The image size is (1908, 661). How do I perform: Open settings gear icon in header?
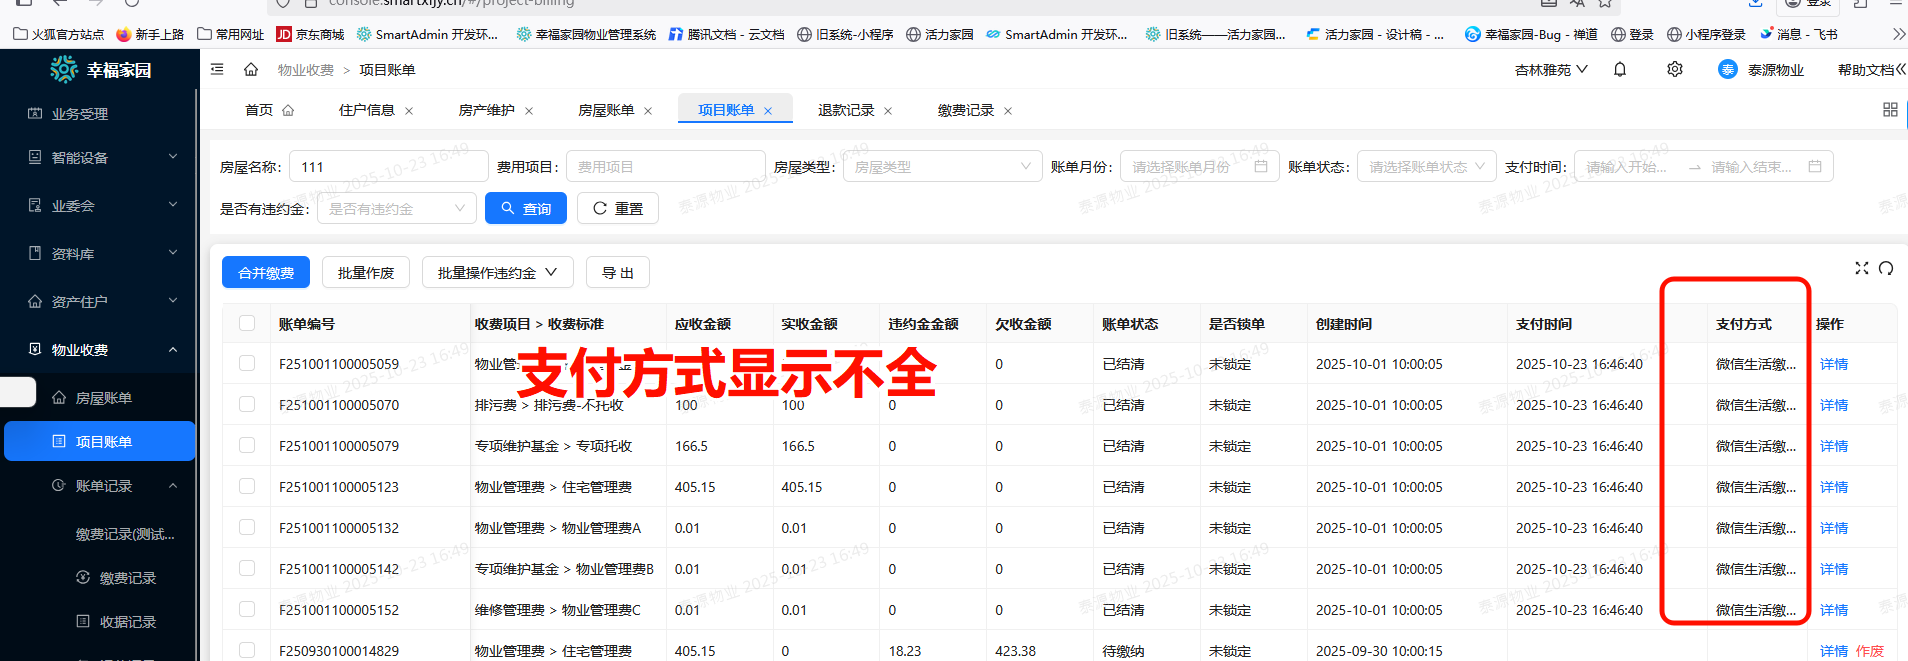[1675, 69]
